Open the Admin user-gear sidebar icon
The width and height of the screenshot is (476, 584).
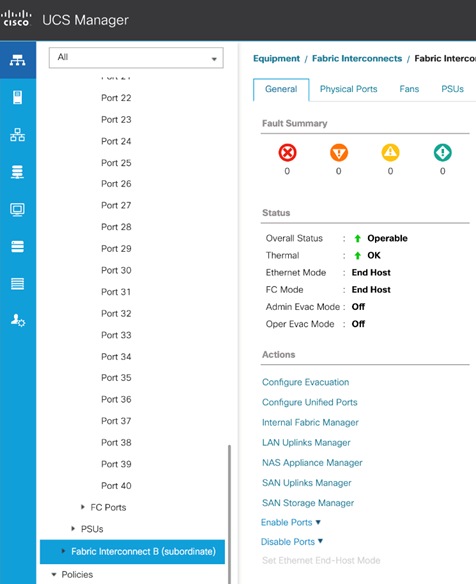point(18,320)
